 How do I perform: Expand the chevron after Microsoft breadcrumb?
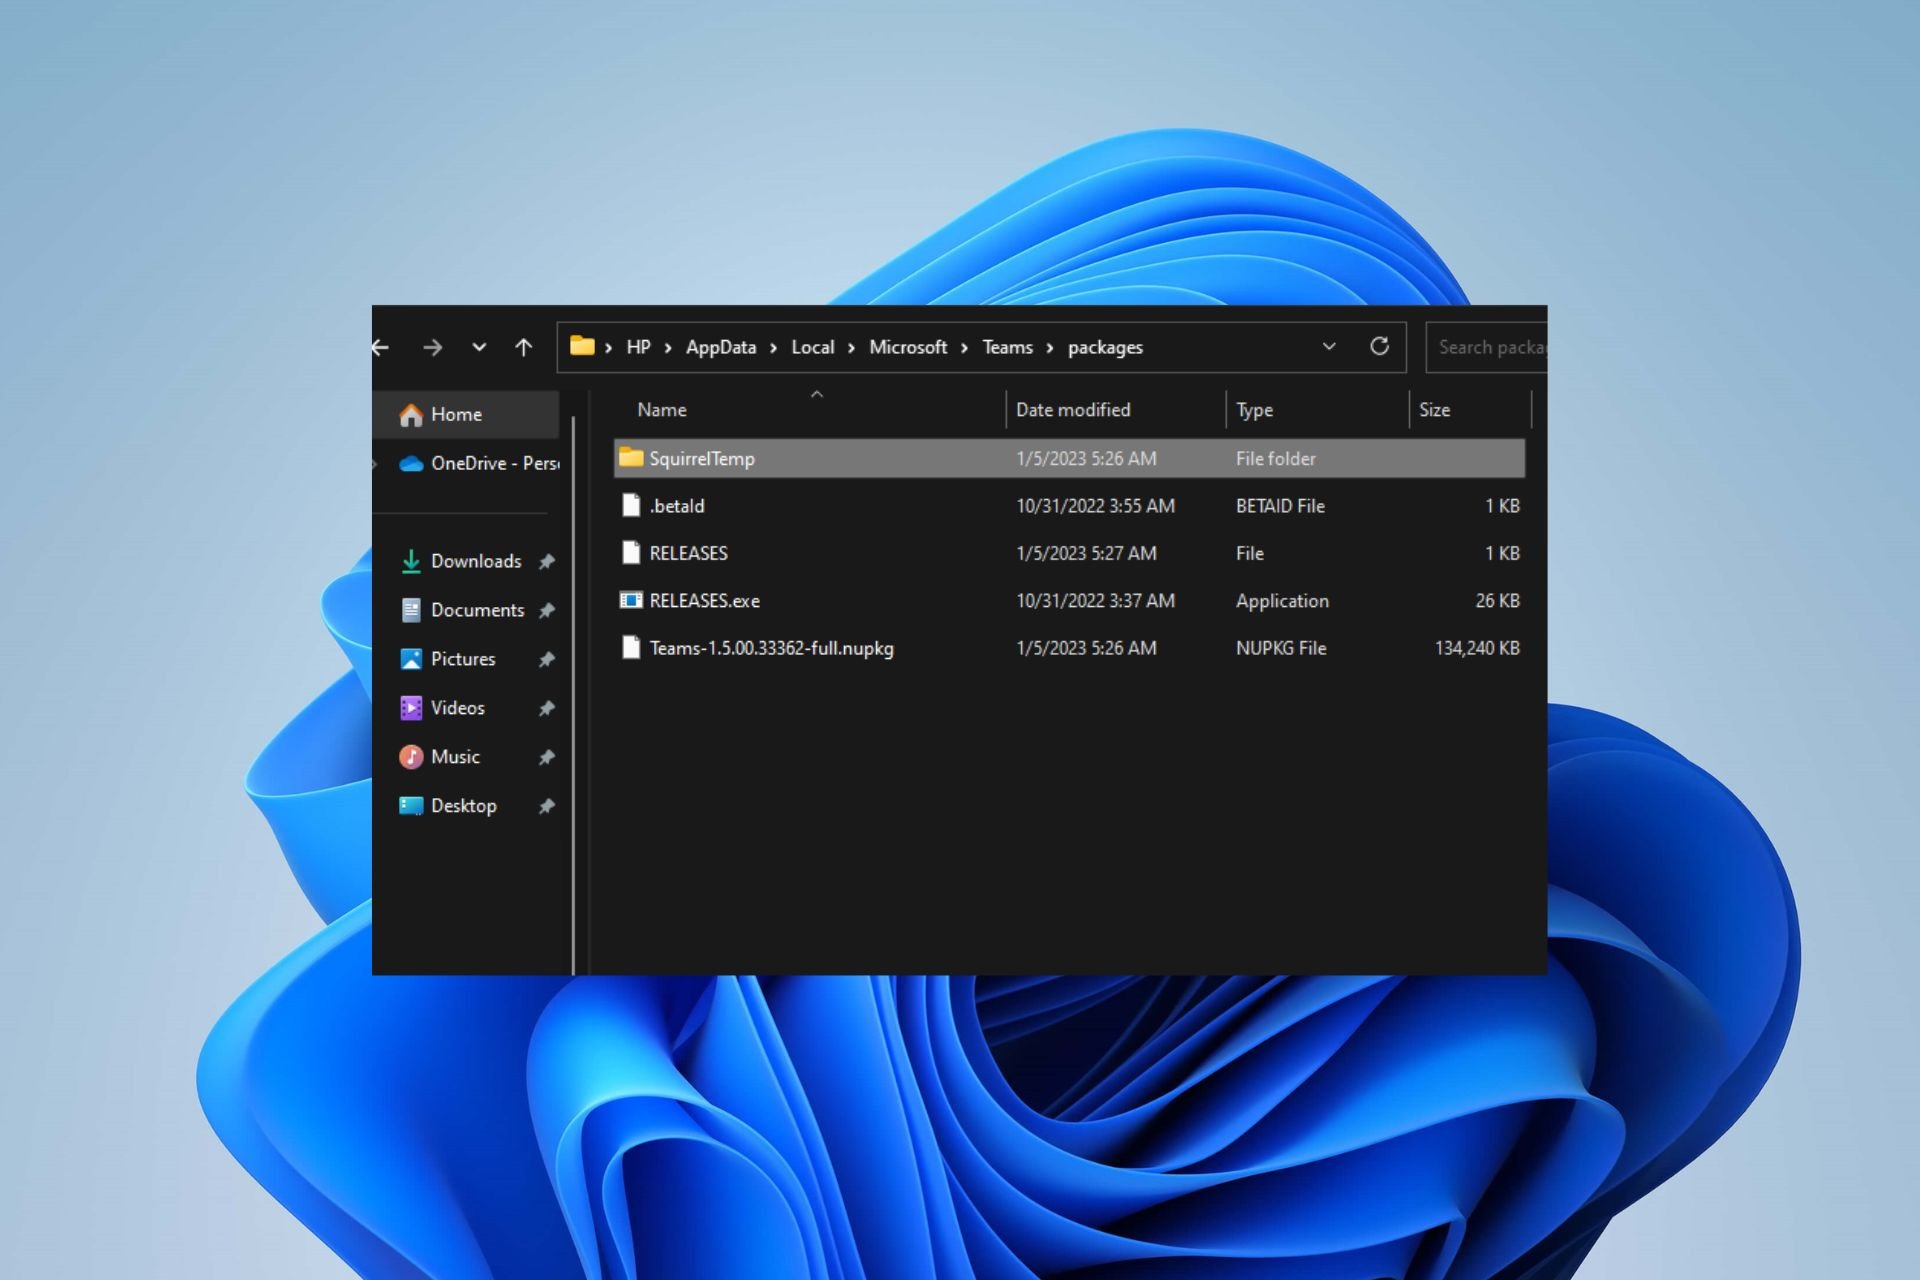coord(964,348)
